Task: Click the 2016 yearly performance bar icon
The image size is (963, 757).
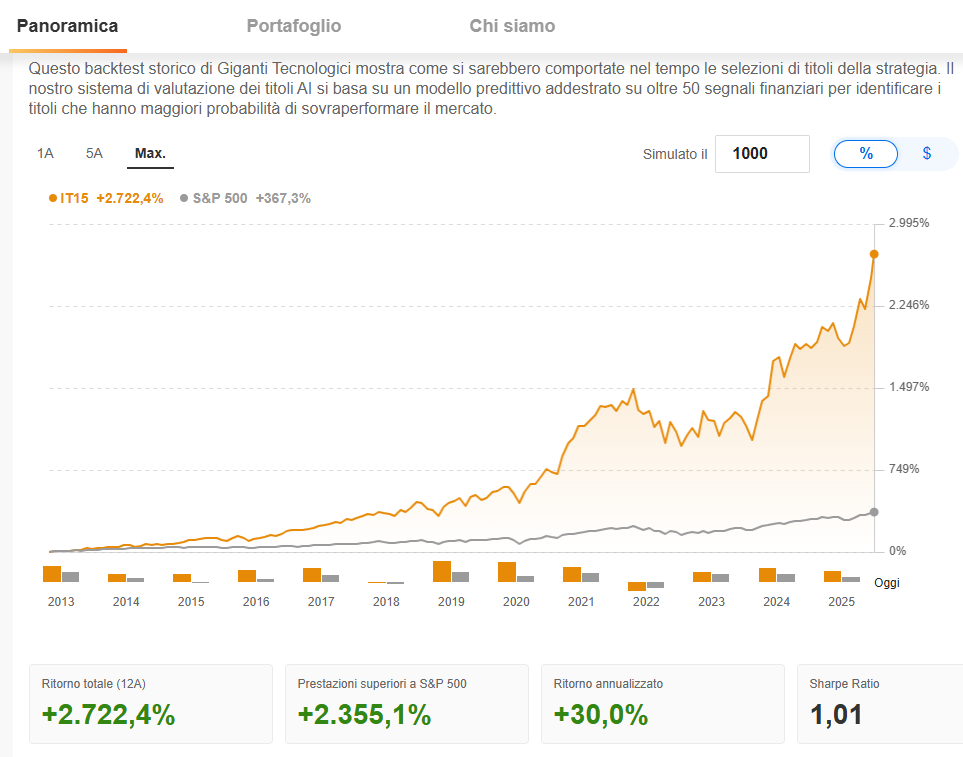Action: click(248, 574)
